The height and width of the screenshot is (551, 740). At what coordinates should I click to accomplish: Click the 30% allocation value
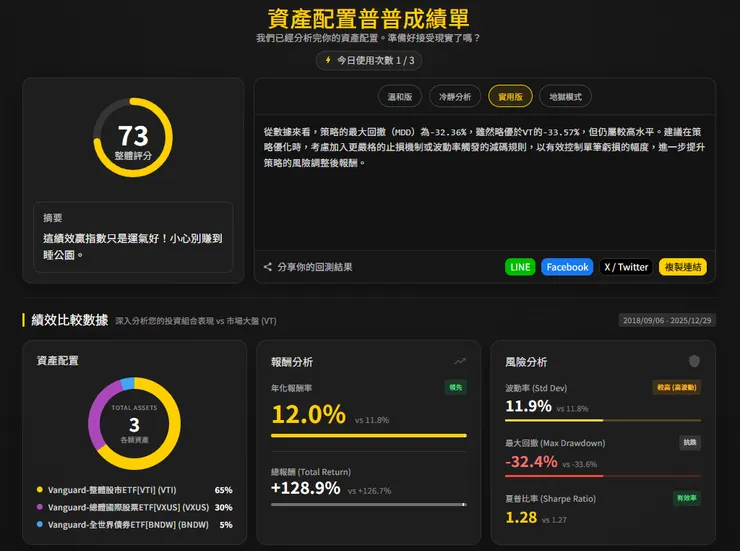[223, 507]
